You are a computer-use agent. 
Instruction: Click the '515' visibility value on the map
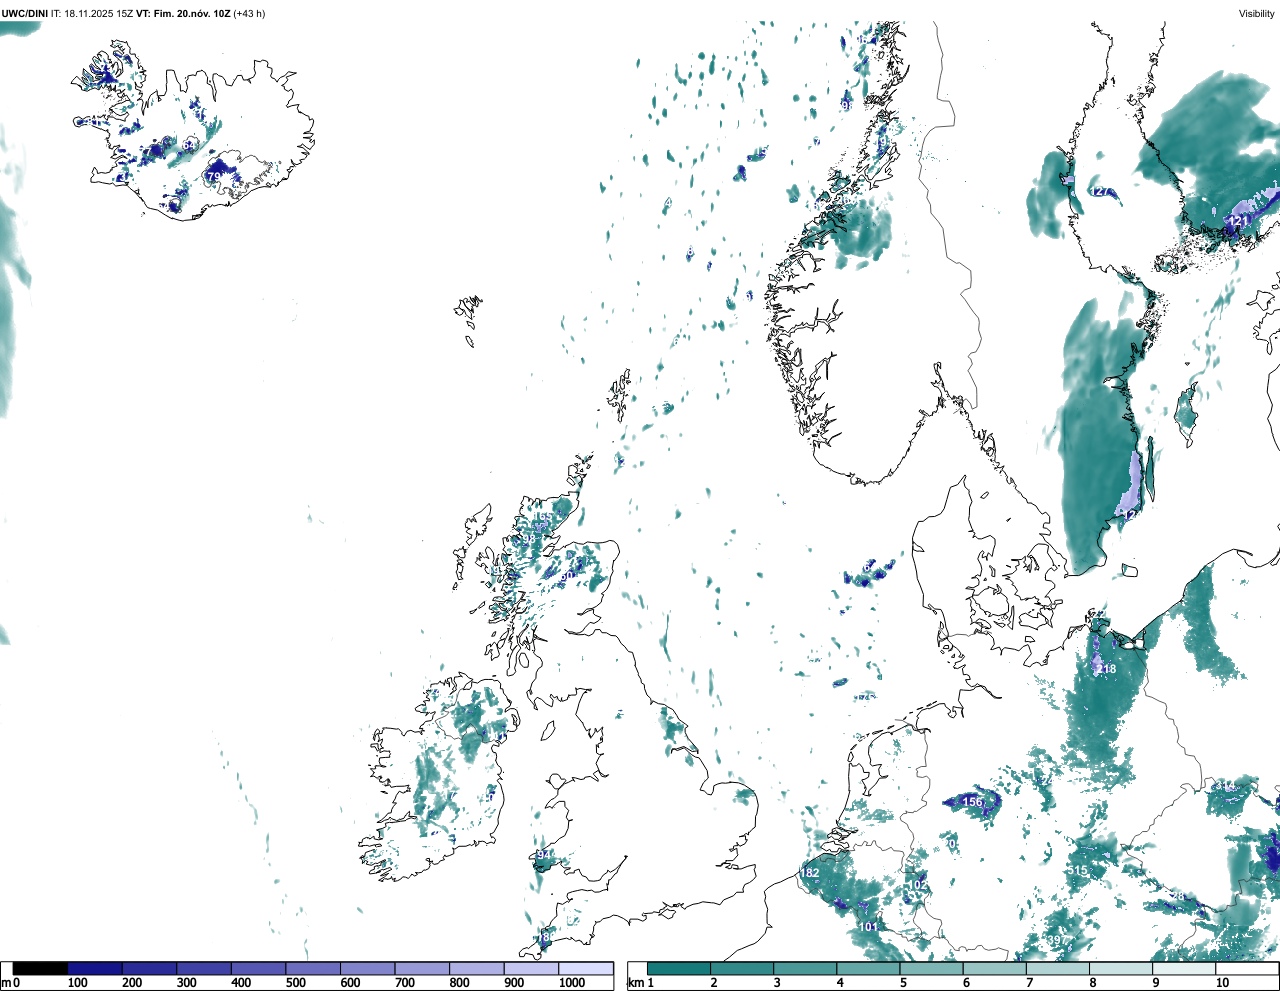tap(1077, 871)
